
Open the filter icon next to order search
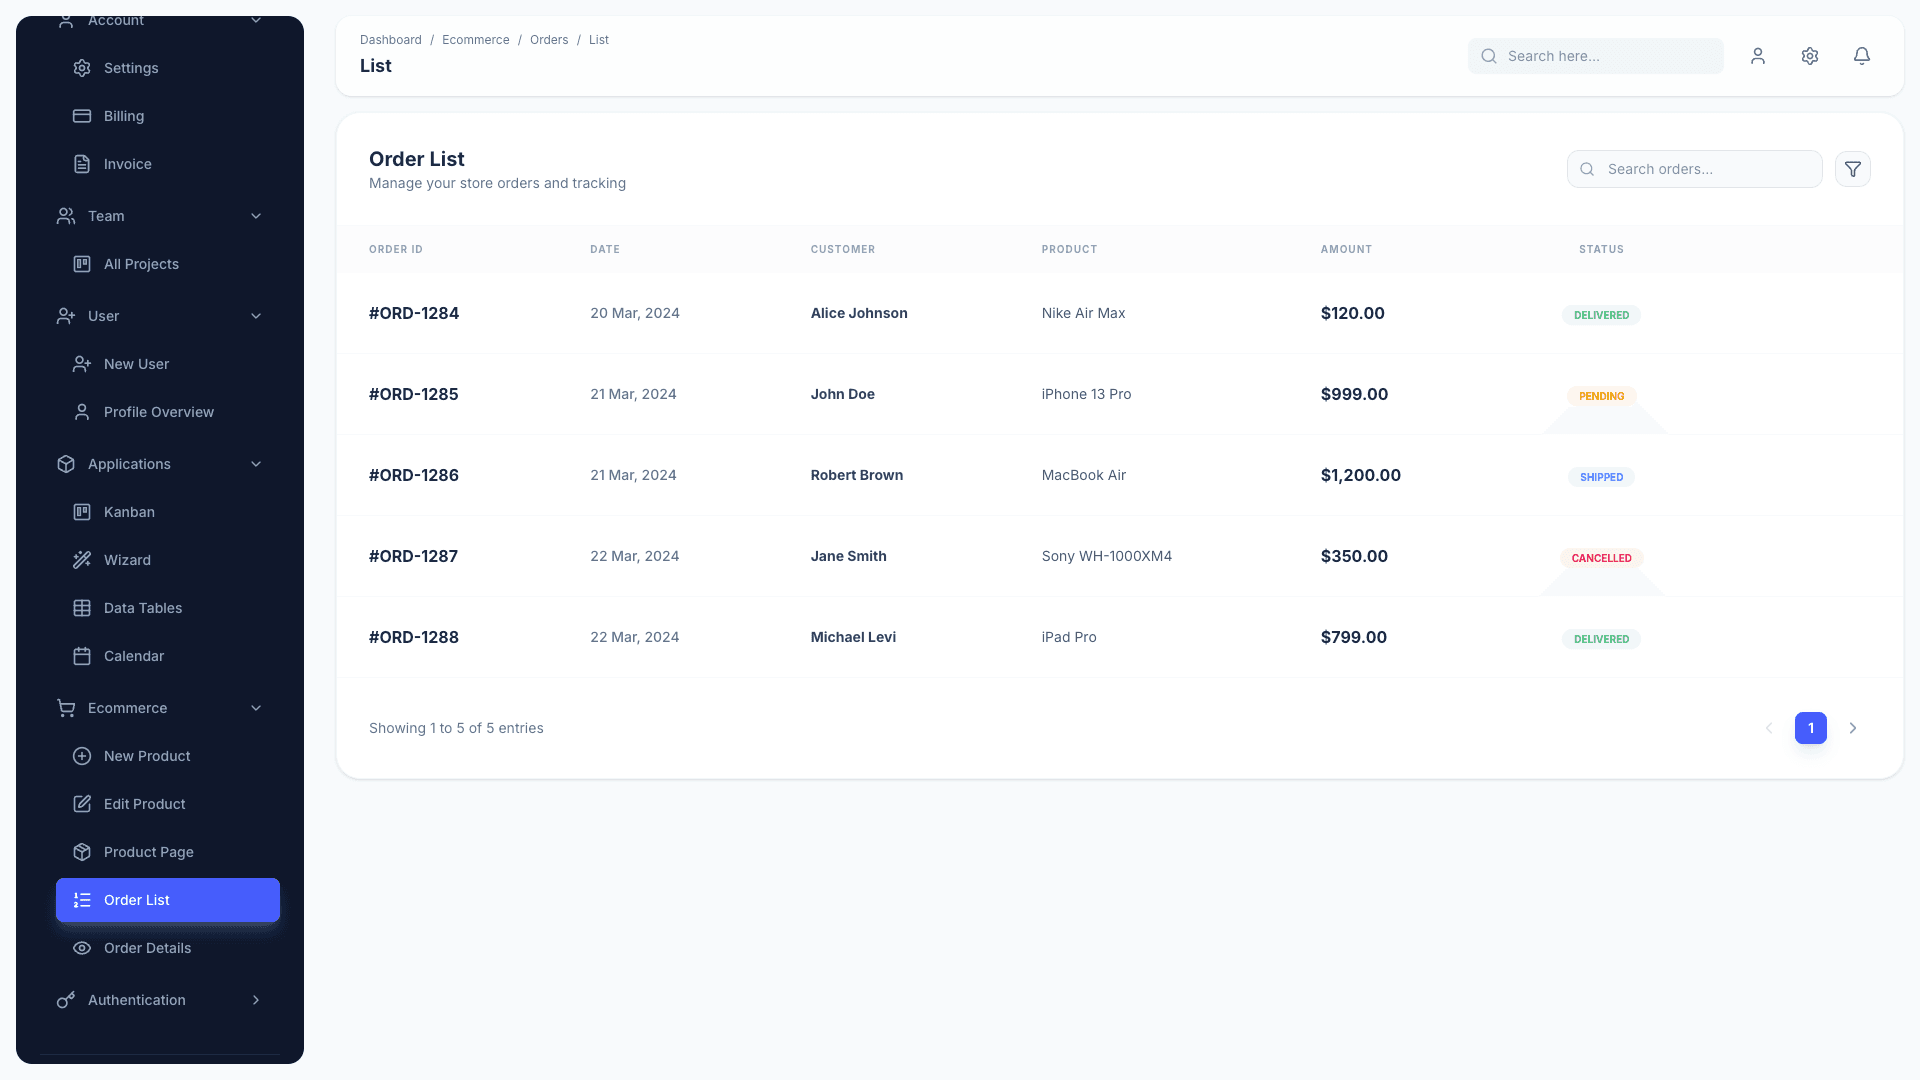point(1852,169)
